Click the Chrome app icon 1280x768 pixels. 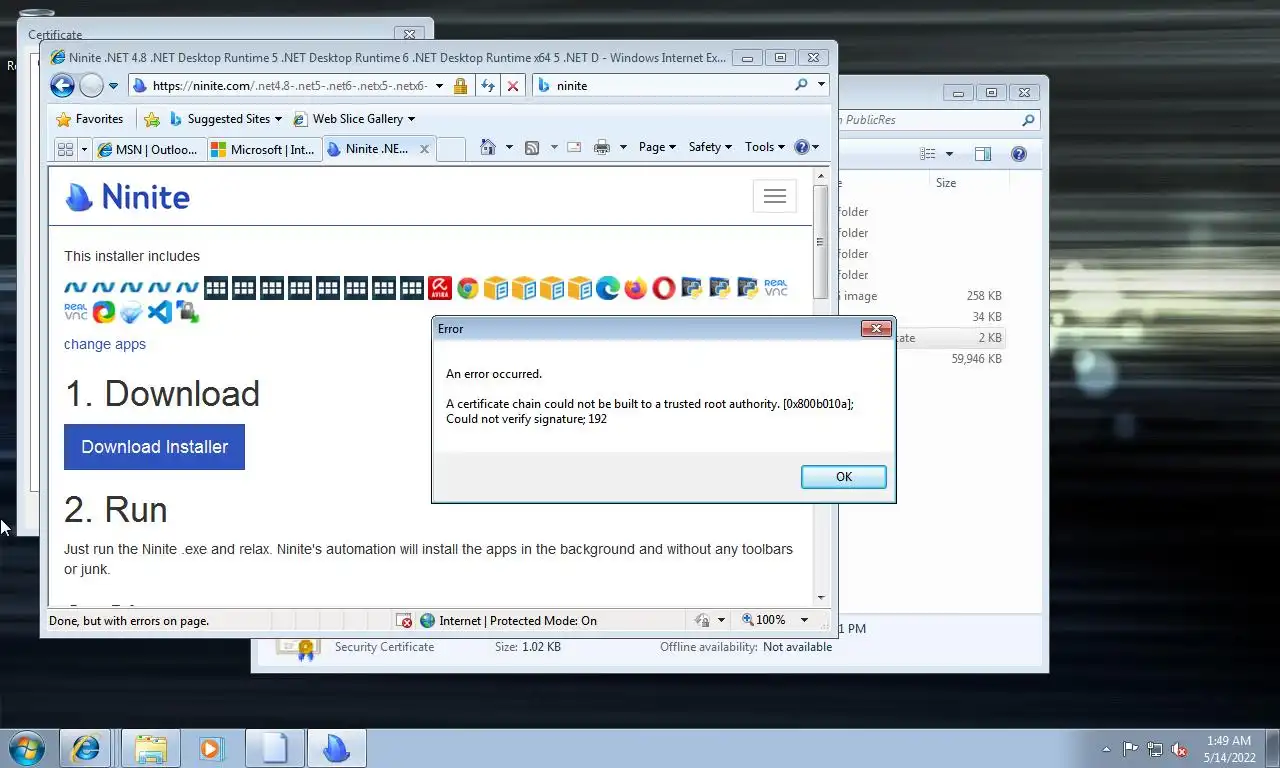point(467,289)
